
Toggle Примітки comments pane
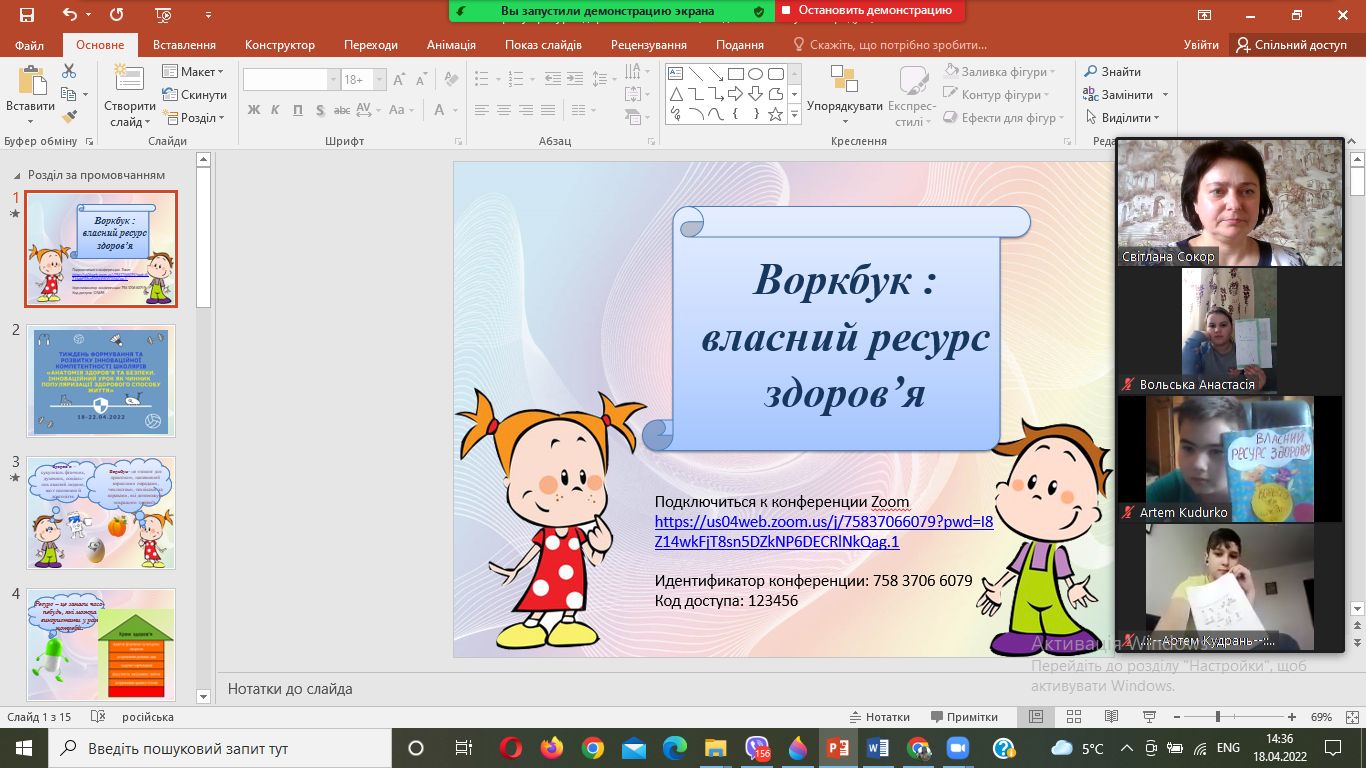pyautogui.click(x=964, y=717)
